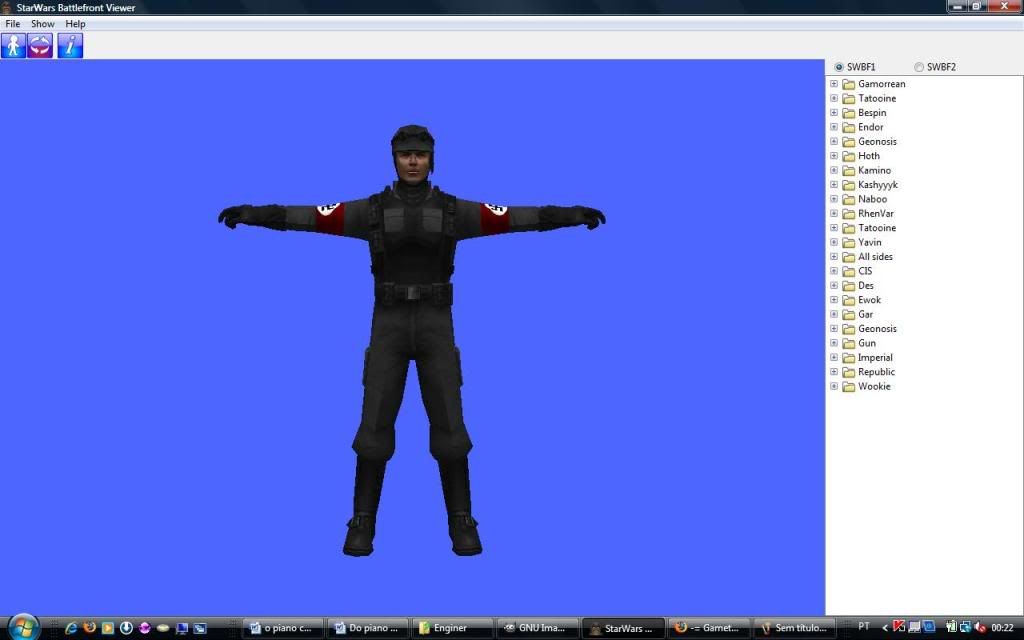The image size is (1024, 640).
Task: Click the folder icon beside Naboo
Action: (x=848, y=199)
